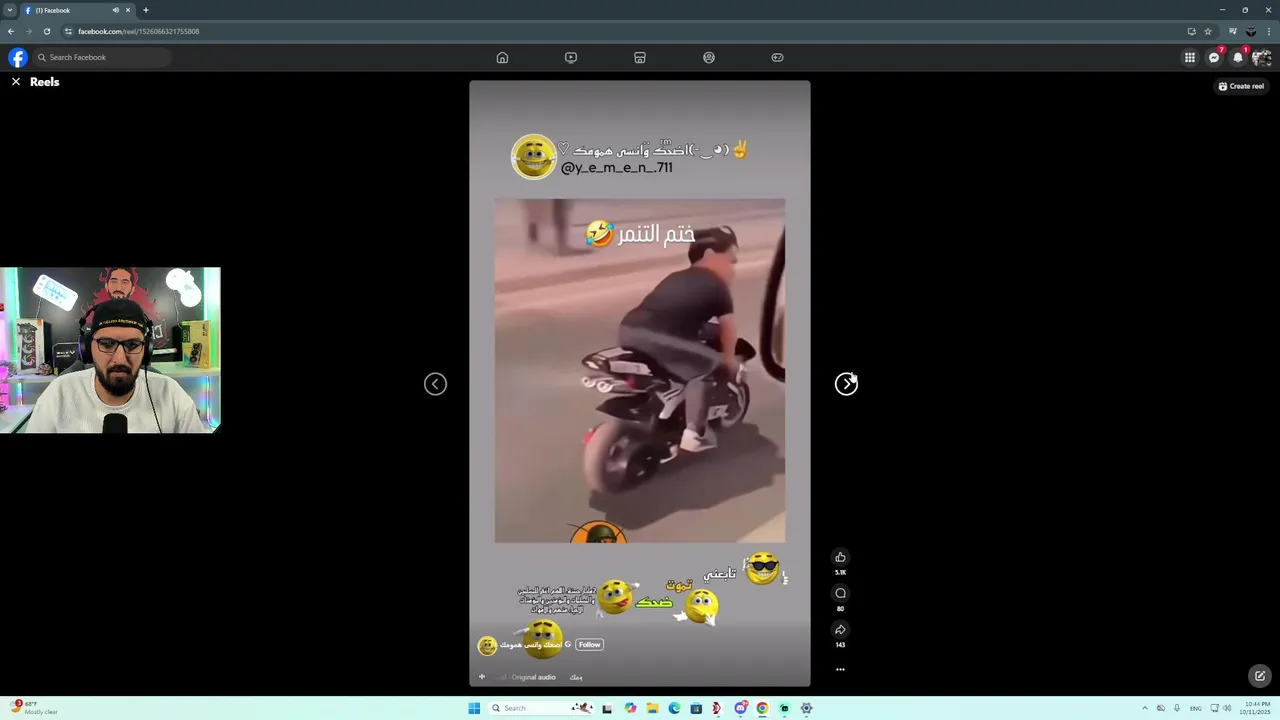
Task: Switch to Chrome on the taskbar
Action: 762,708
